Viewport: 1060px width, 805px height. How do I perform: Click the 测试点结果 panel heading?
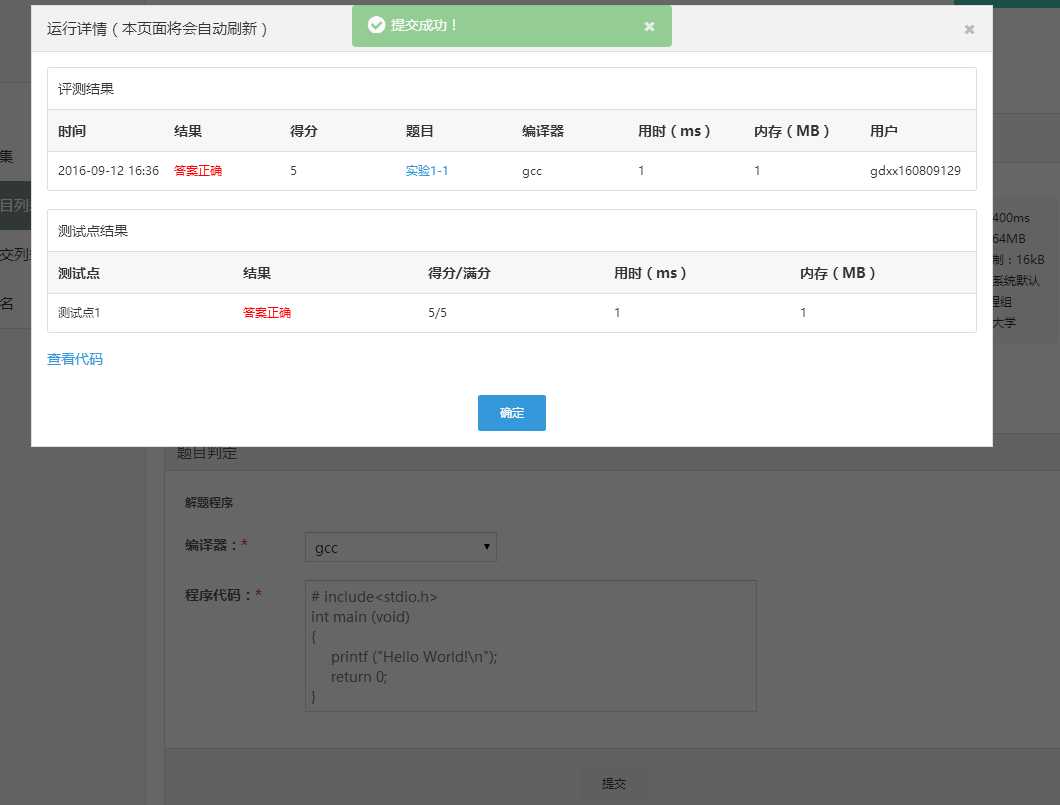(x=93, y=231)
